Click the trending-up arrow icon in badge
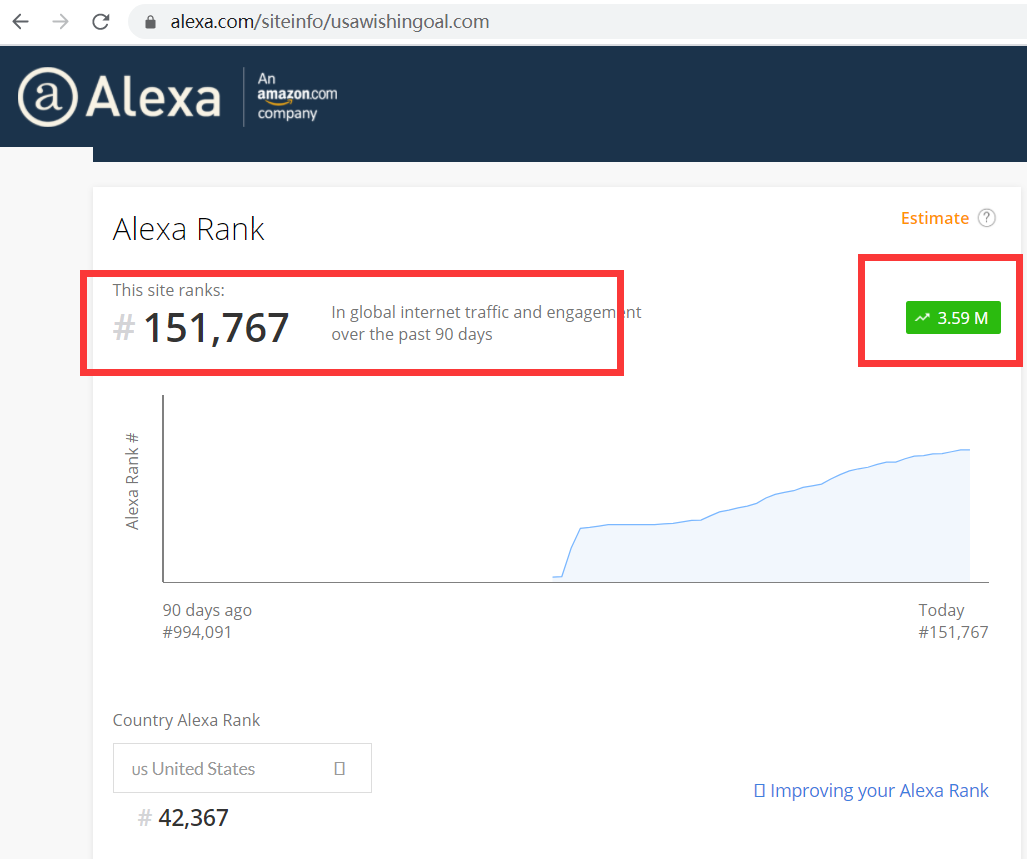 tap(922, 318)
